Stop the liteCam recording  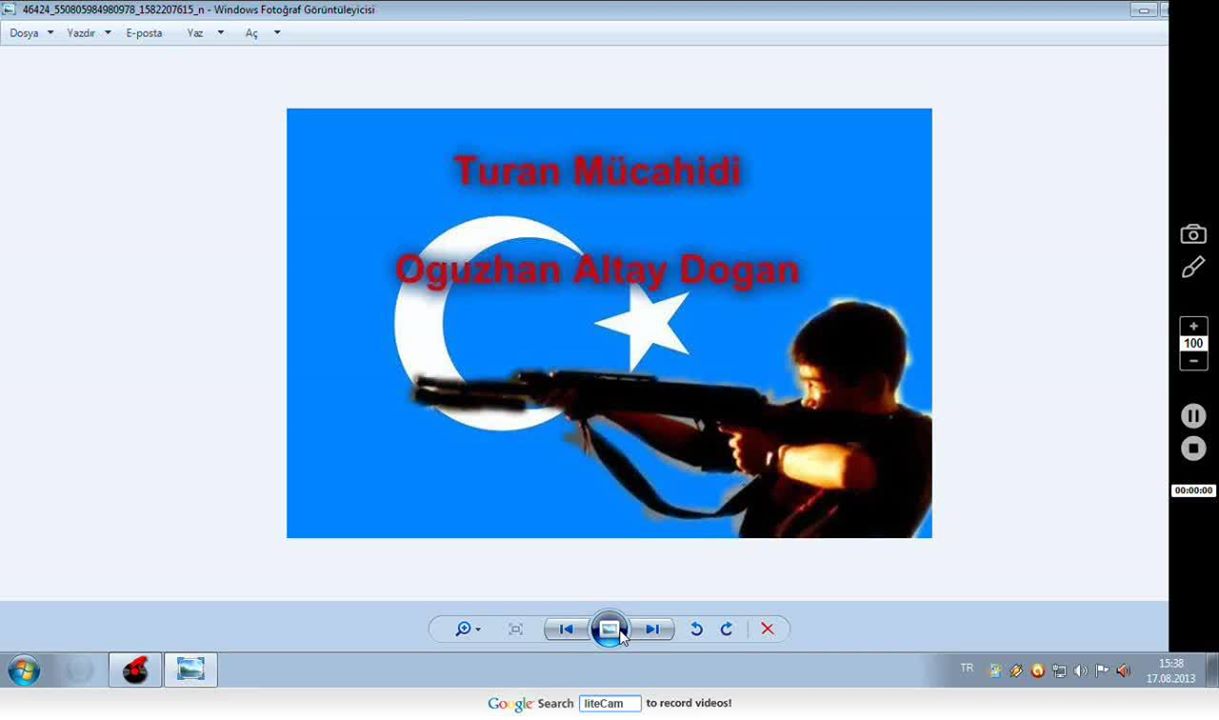click(1193, 448)
